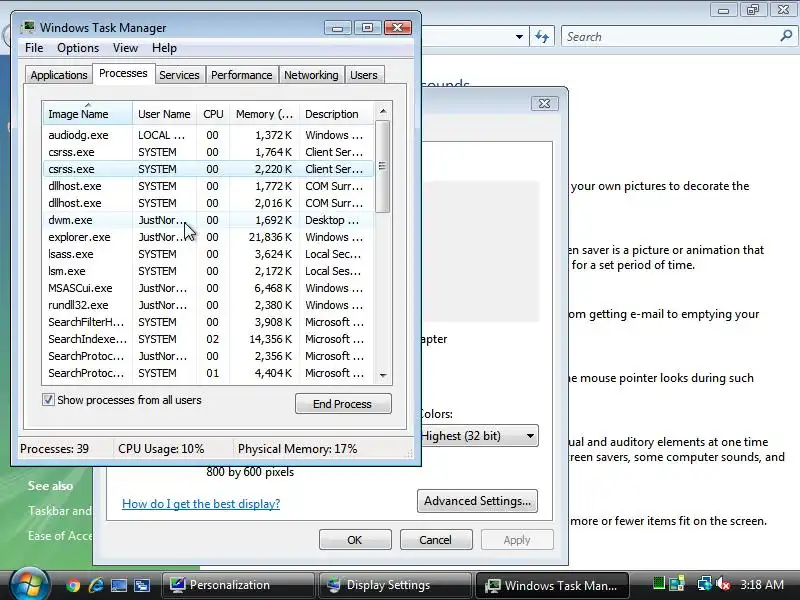Switch to the Services tab
The width and height of the screenshot is (800, 600).
click(179, 75)
